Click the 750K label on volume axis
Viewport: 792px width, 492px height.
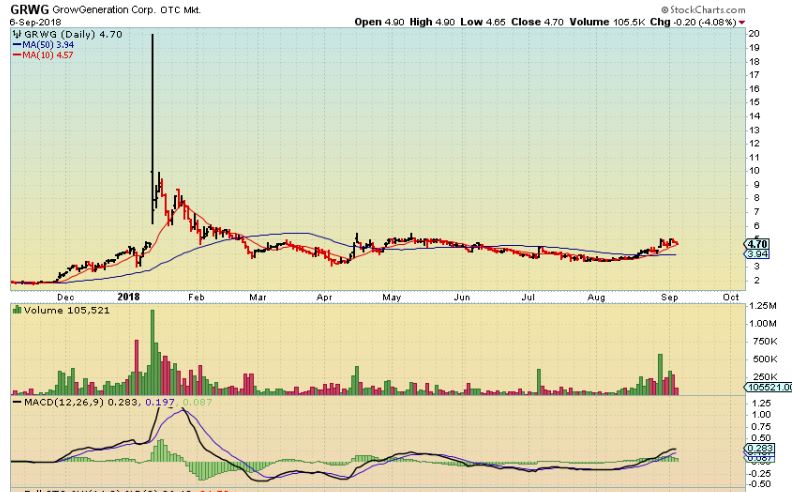tap(764, 341)
